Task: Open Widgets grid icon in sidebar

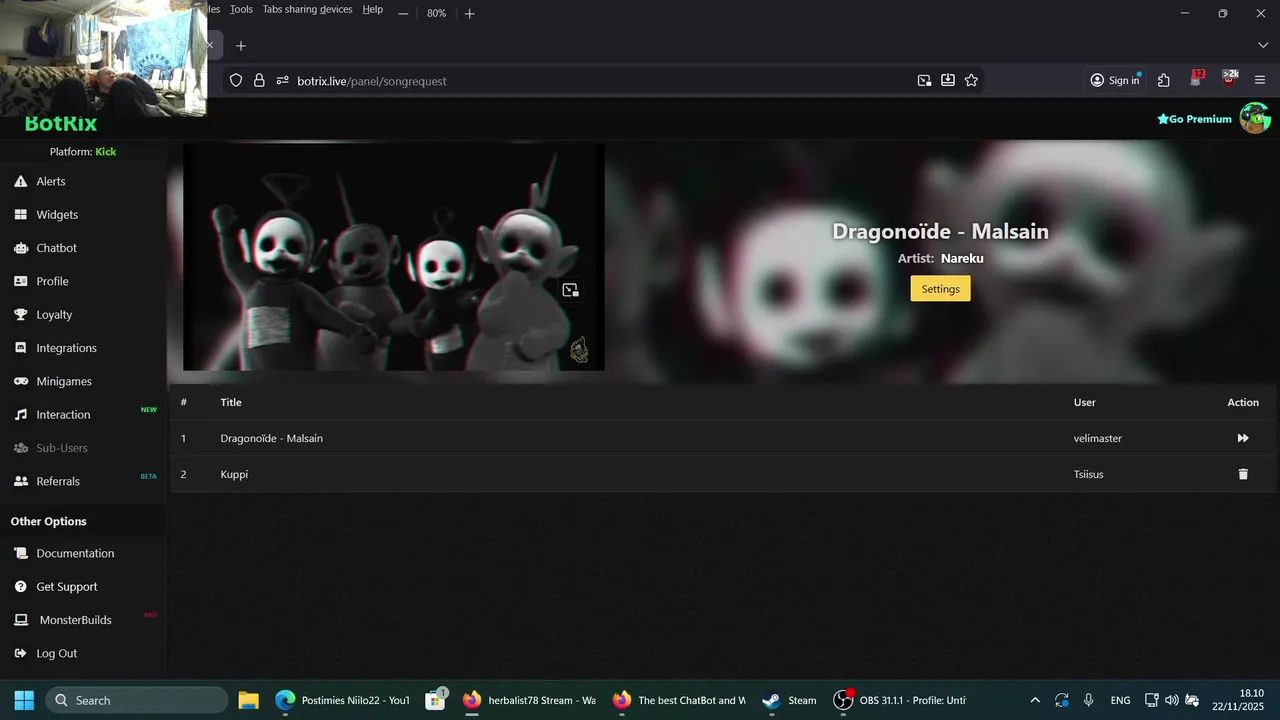Action: click(20, 214)
